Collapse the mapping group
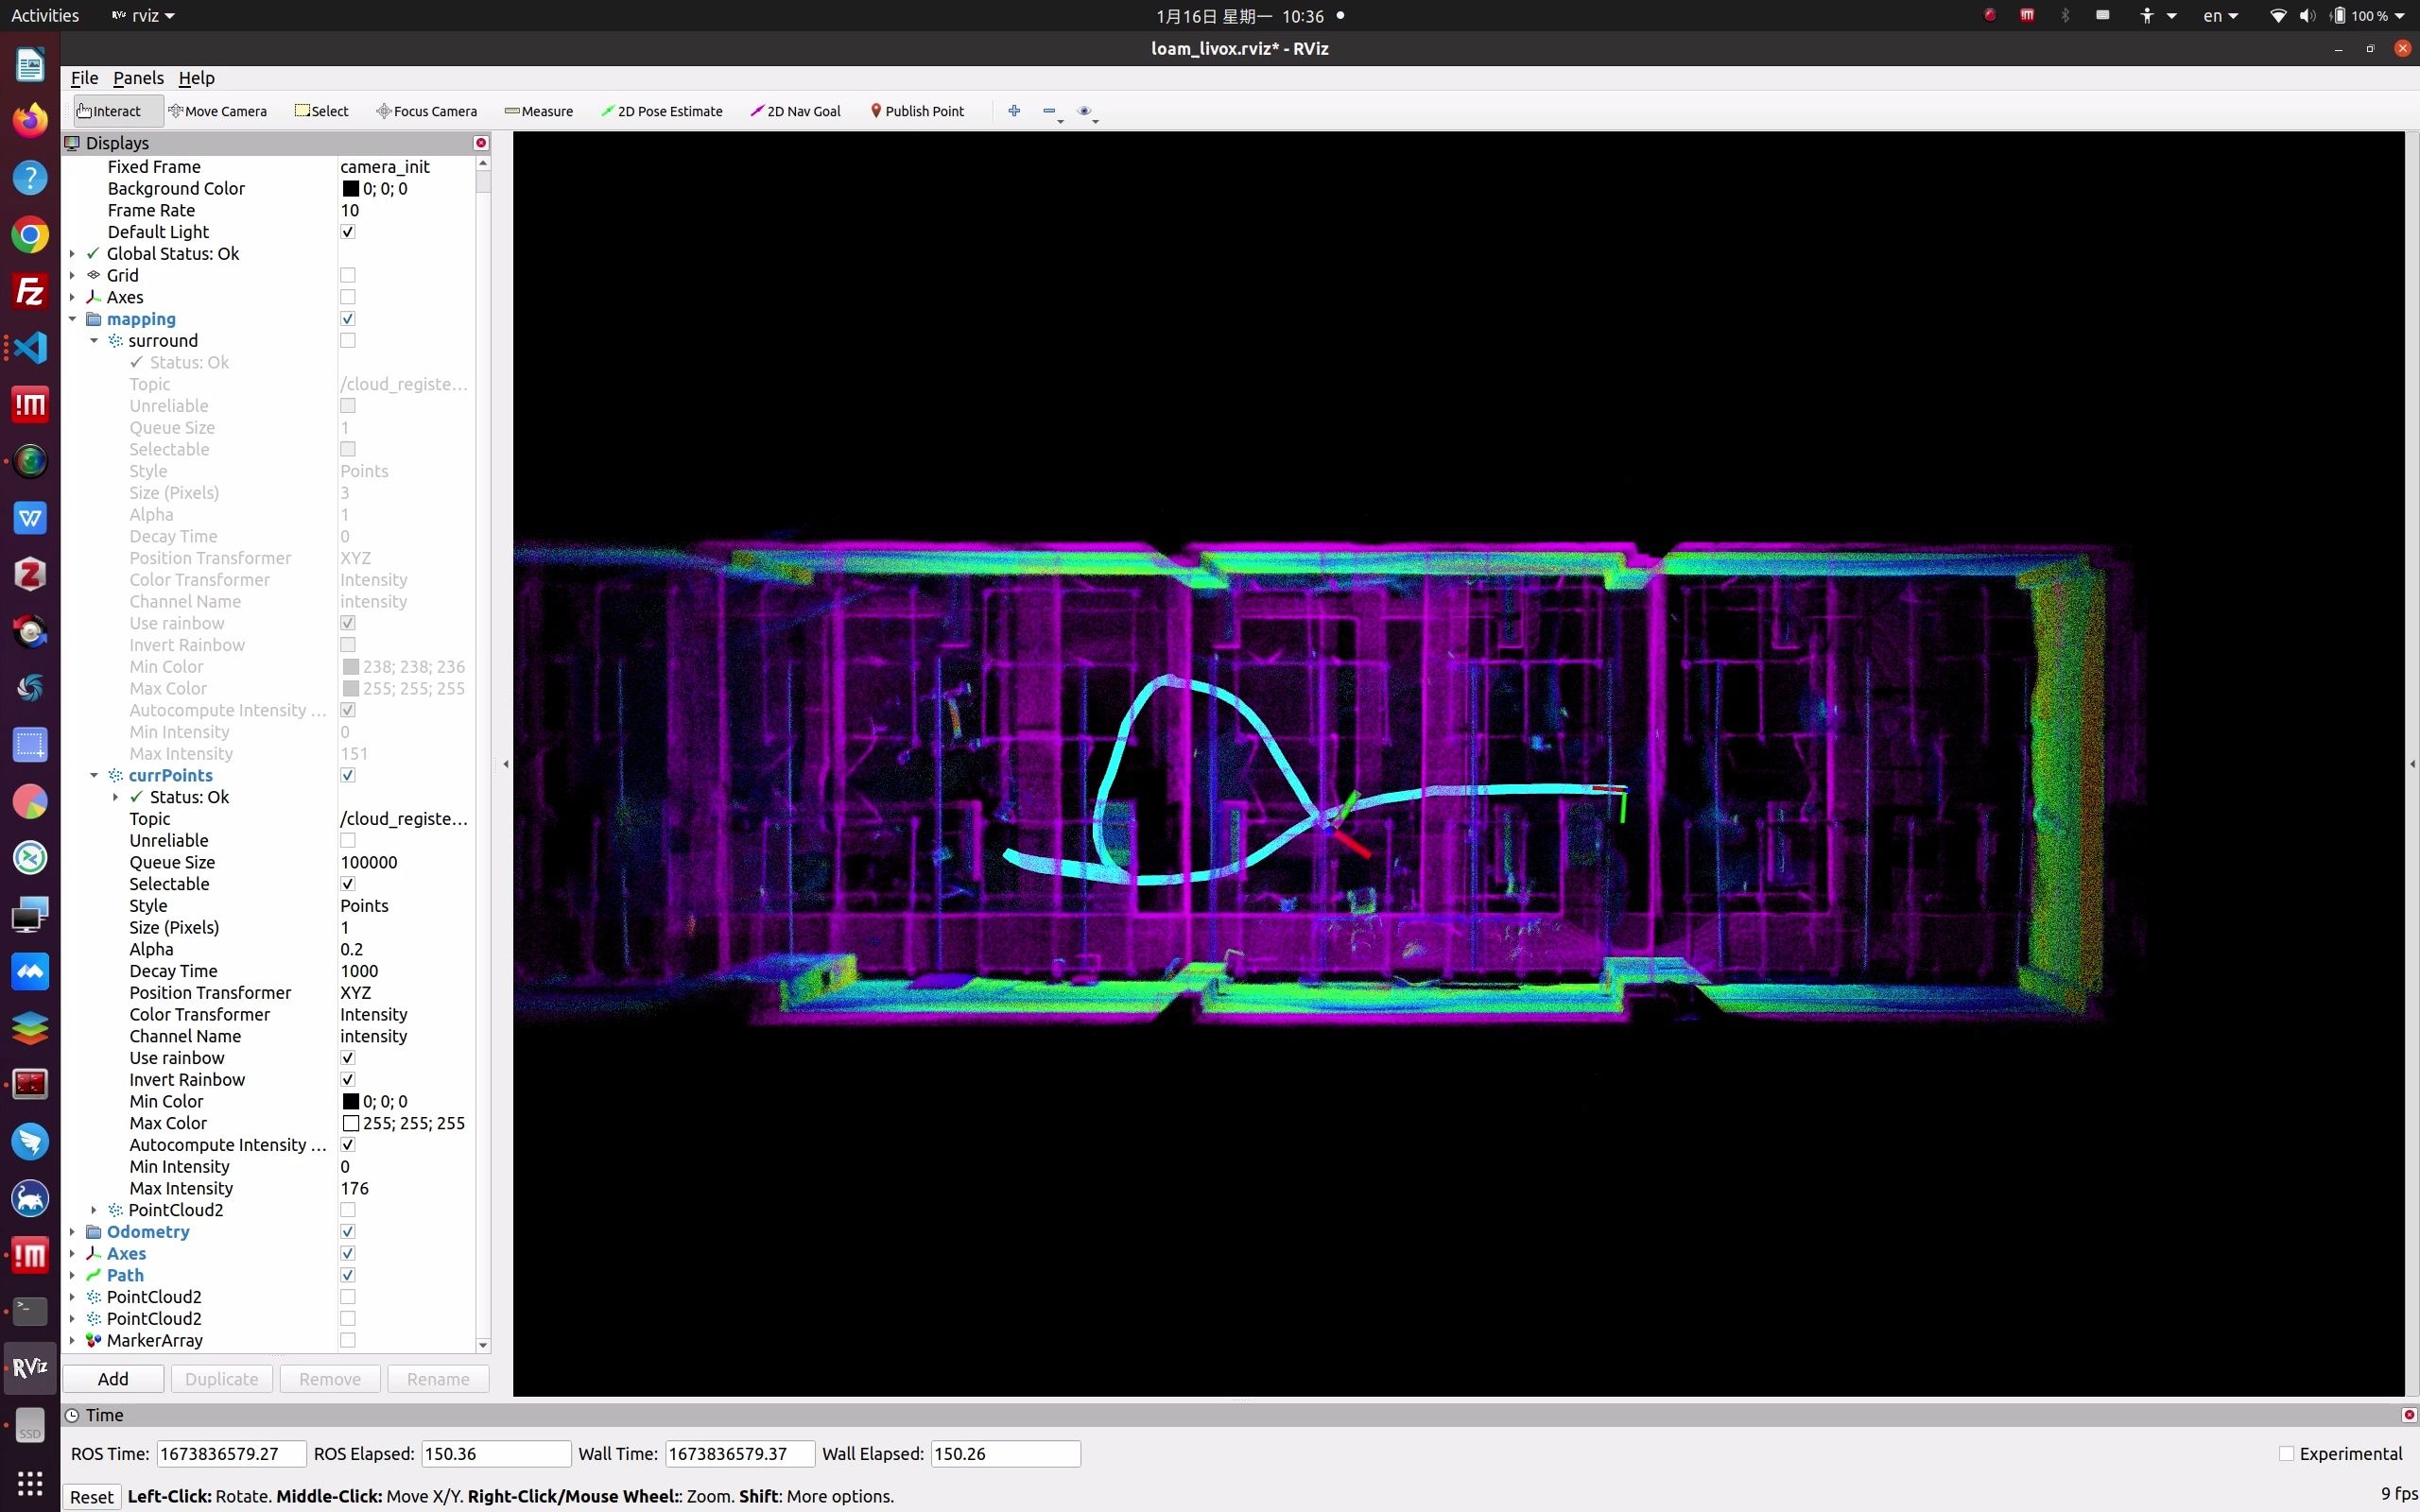 click(x=72, y=319)
